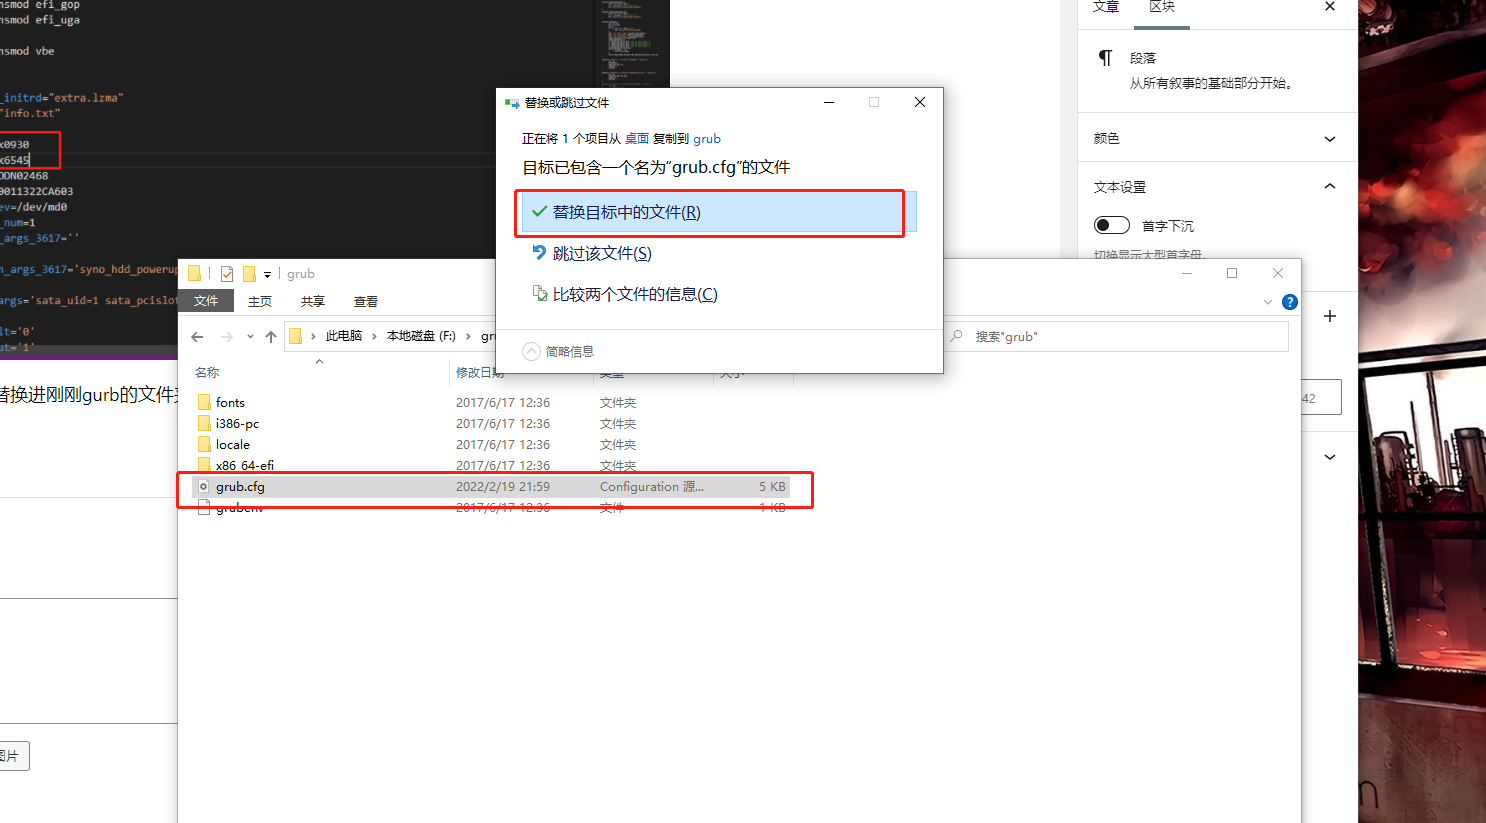1486x823 pixels.
Task: Go forward in Explorer navigation
Action: [227, 337]
